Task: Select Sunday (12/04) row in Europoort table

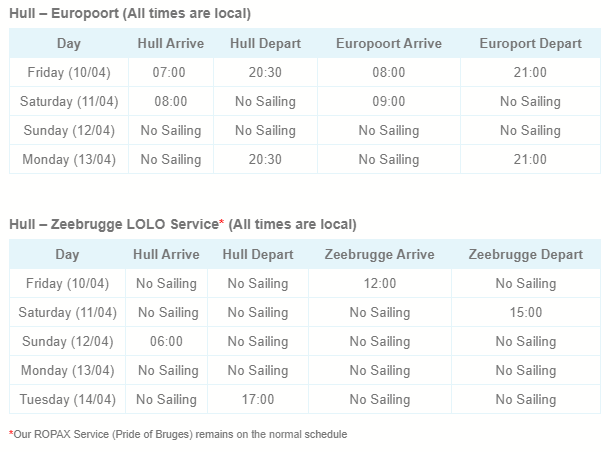Action: pos(305,130)
